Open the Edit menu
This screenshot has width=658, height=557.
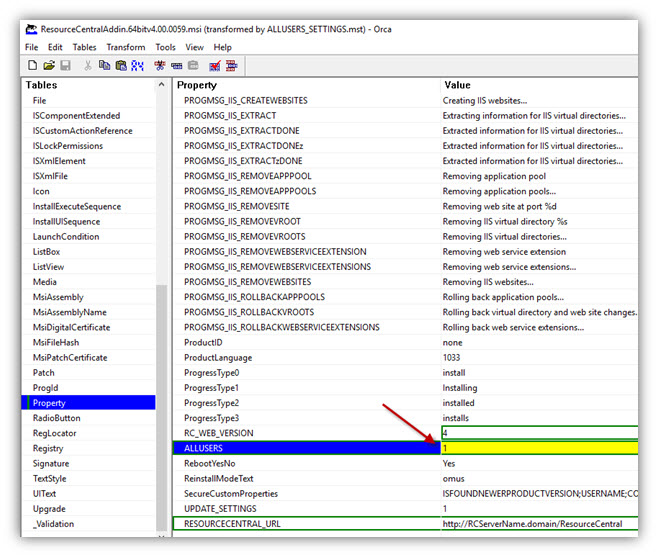click(x=55, y=47)
